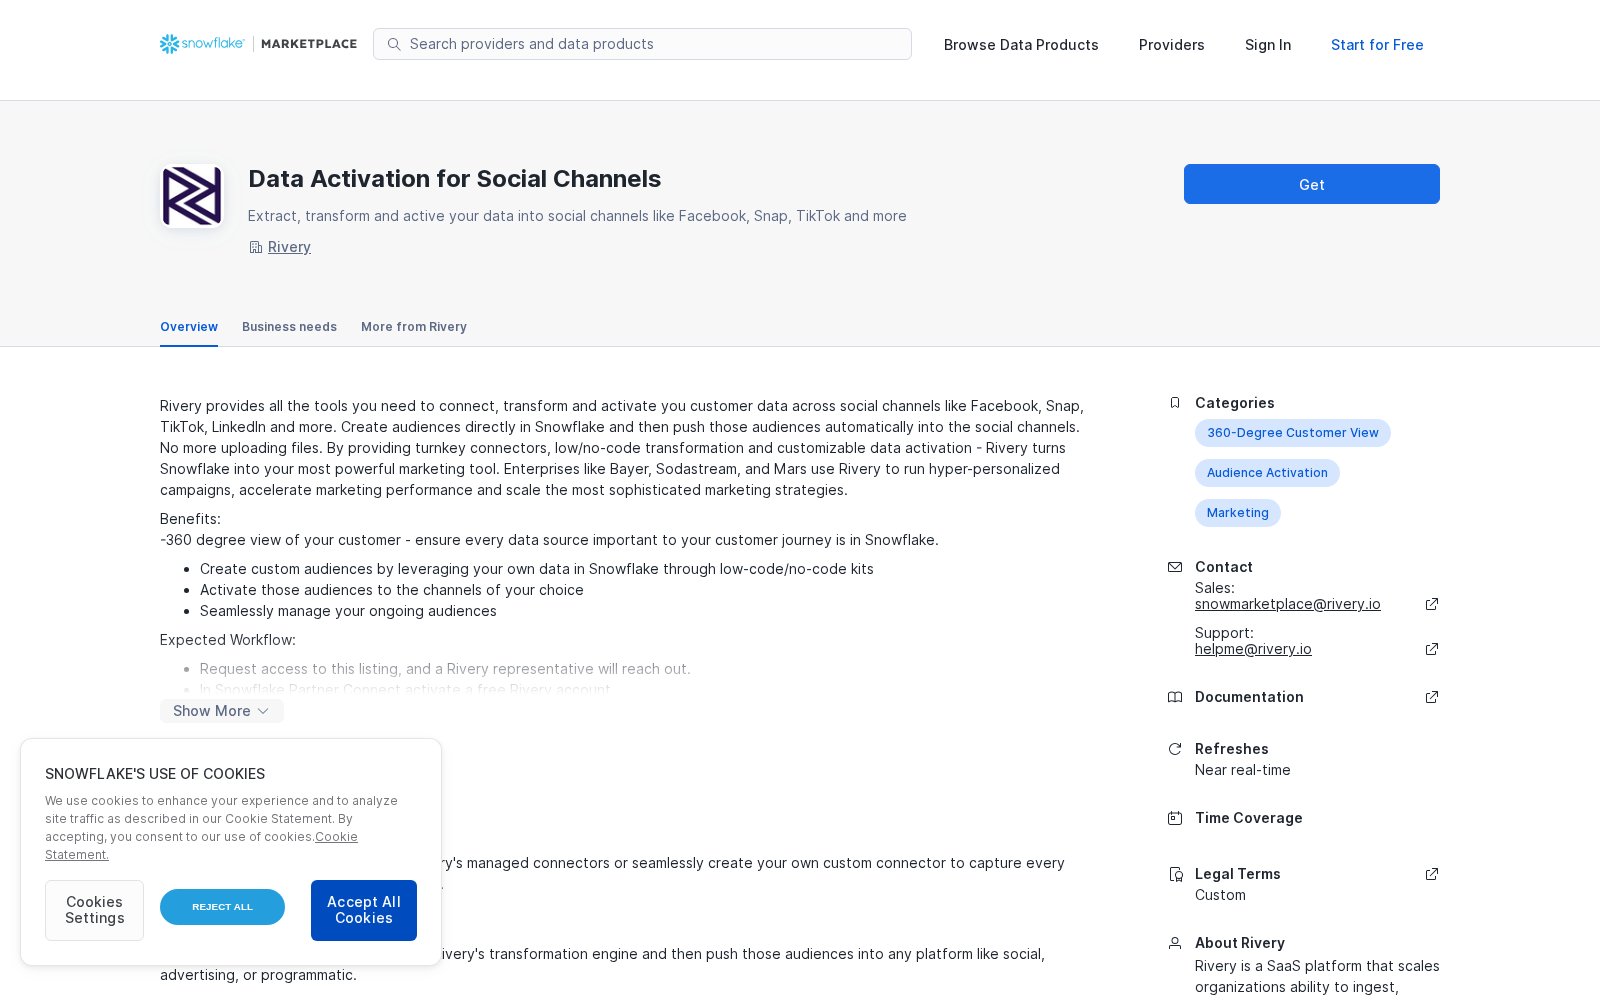Expand description with Show More
The width and height of the screenshot is (1600, 1000).
[x=222, y=711]
